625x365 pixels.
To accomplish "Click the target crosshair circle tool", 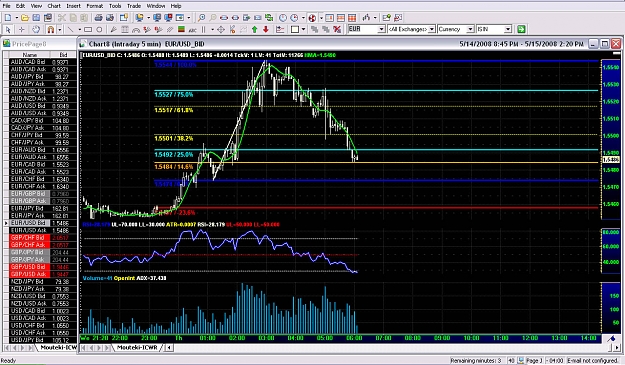I will coord(220,29).
